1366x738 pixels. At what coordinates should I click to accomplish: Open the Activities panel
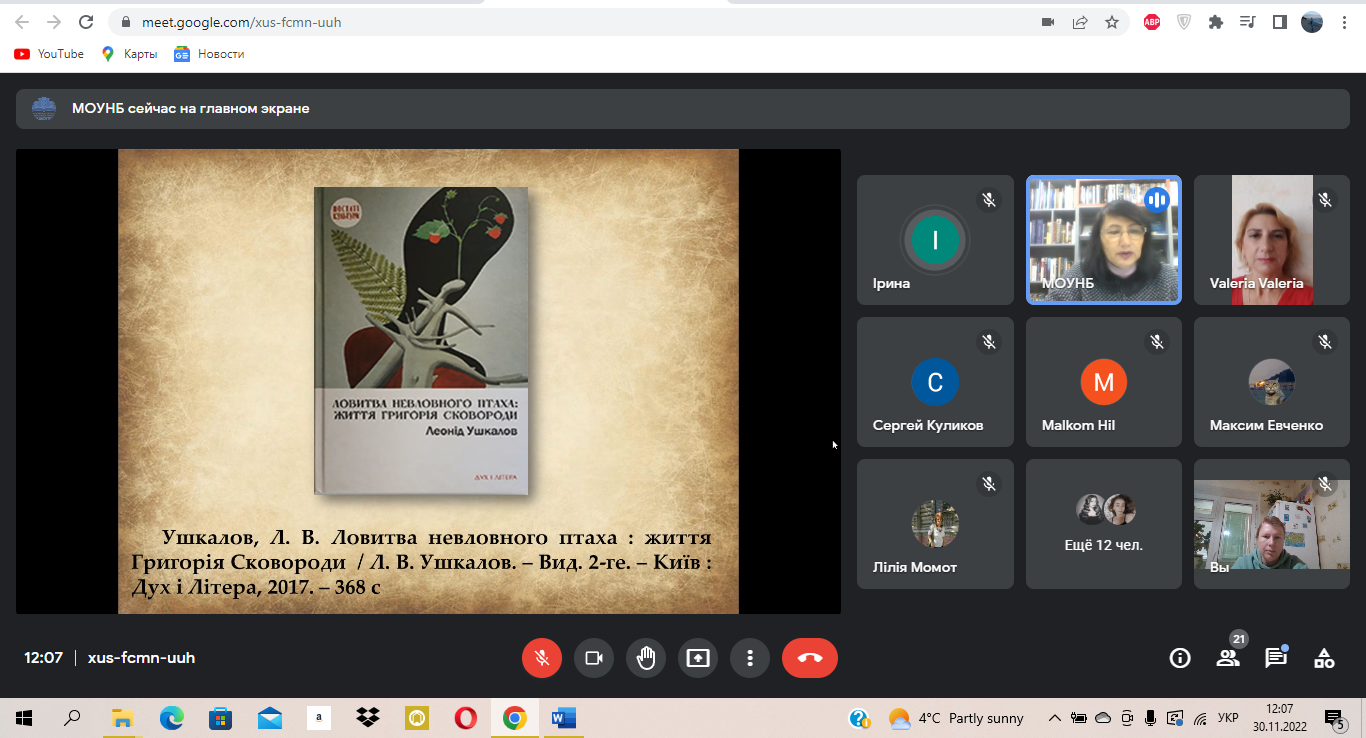click(1324, 658)
